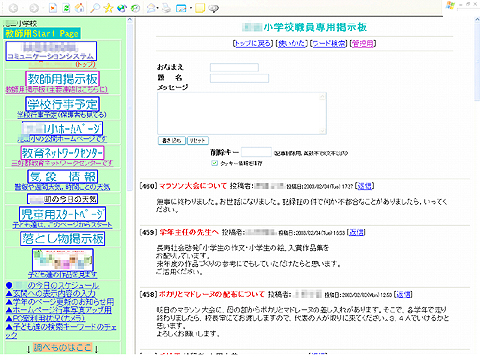
Task: Open the 学年のページ更新のお知らせ用 link
Action: (x=60, y=302)
